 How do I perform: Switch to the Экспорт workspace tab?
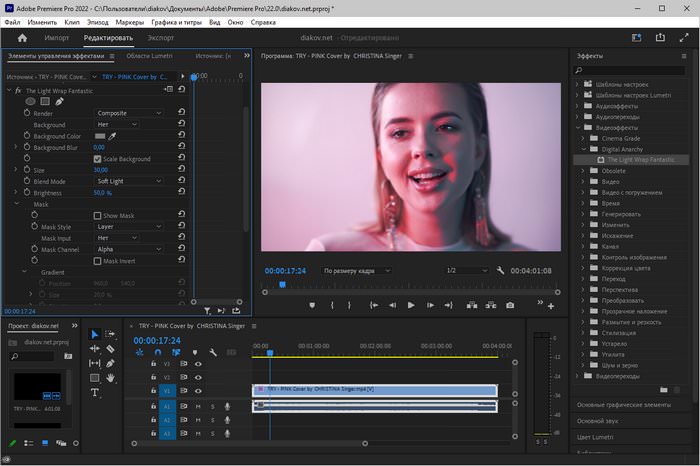click(x=160, y=37)
